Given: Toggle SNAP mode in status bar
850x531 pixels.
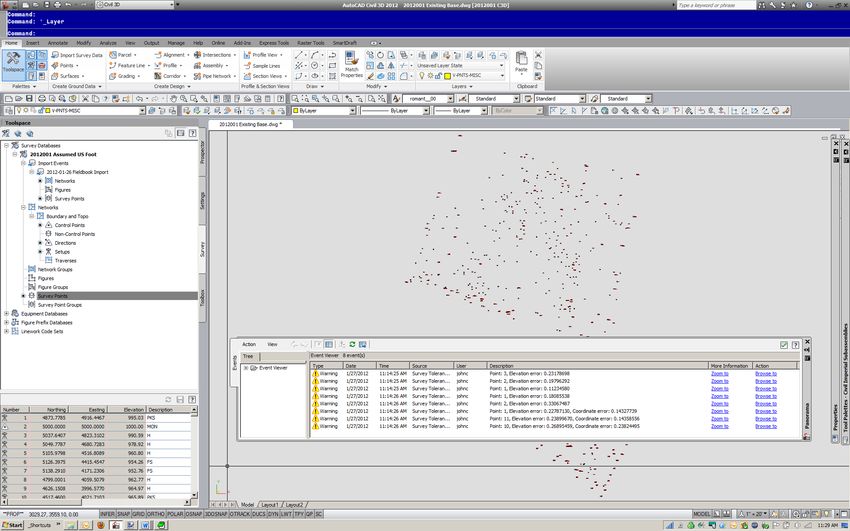Looking at the screenshot, I should click(123, 514).
